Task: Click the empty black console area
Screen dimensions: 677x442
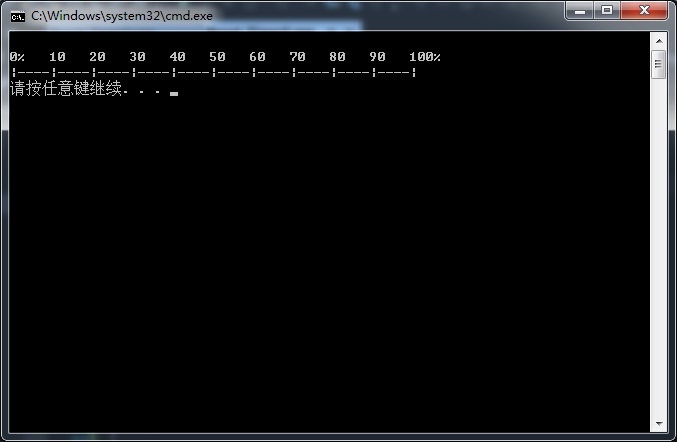Action: 328,259
